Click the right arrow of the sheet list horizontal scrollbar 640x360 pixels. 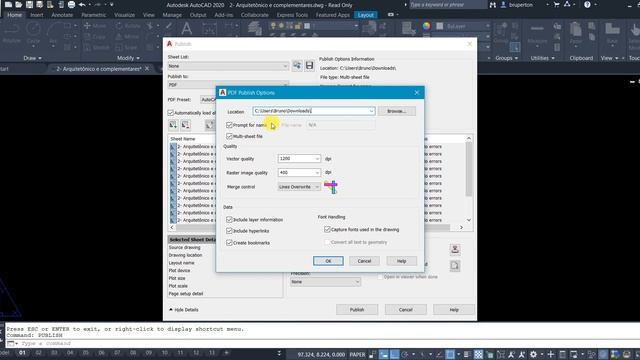pyautogui.click(x=461, y=227)
